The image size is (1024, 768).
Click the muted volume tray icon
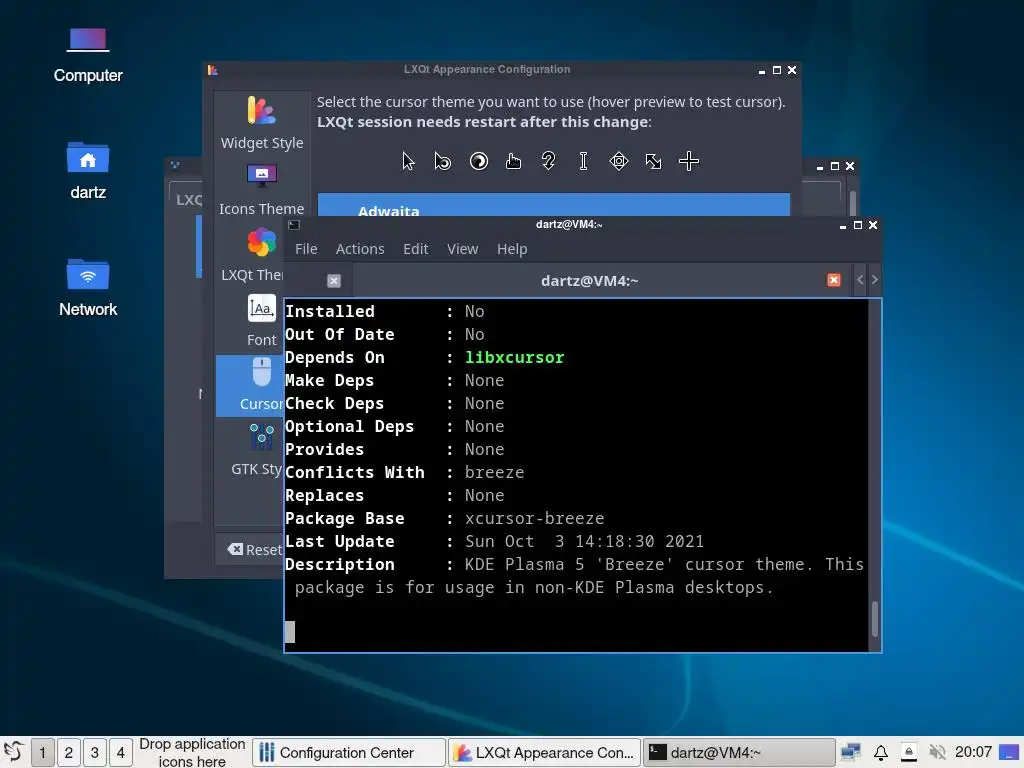(x=938, y=752)
